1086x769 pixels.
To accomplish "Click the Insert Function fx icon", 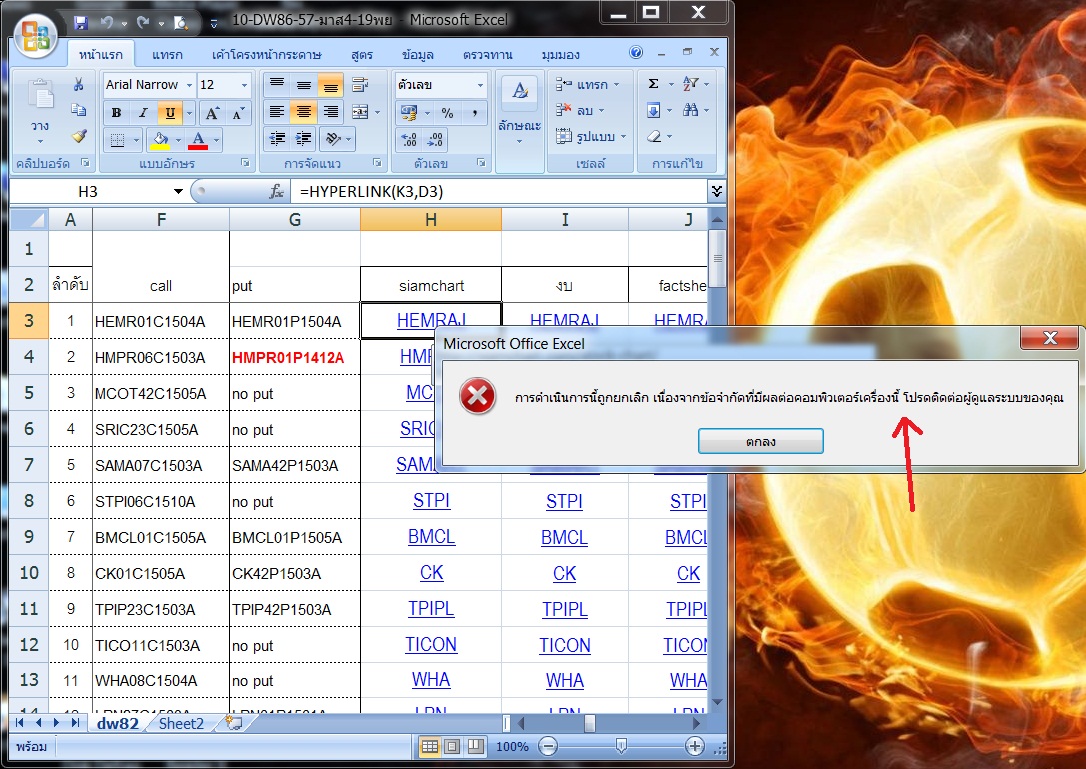I will (276, 192).
